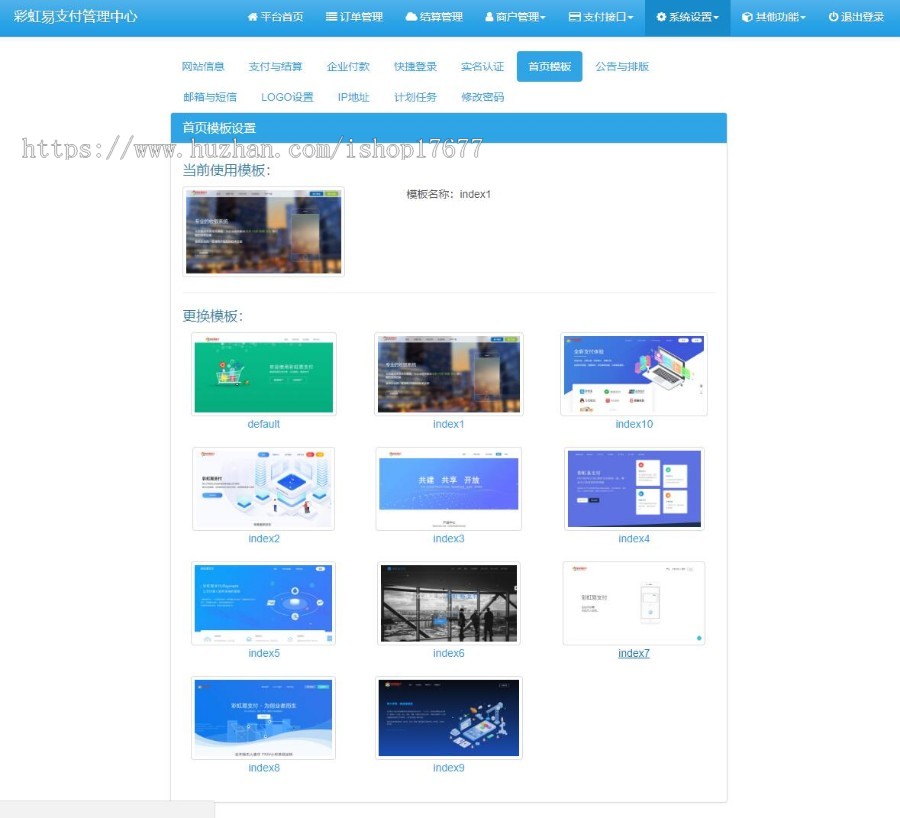The image size is (900, 818).
Task: Open the 计划任务 tab
Action: point(415,97)
